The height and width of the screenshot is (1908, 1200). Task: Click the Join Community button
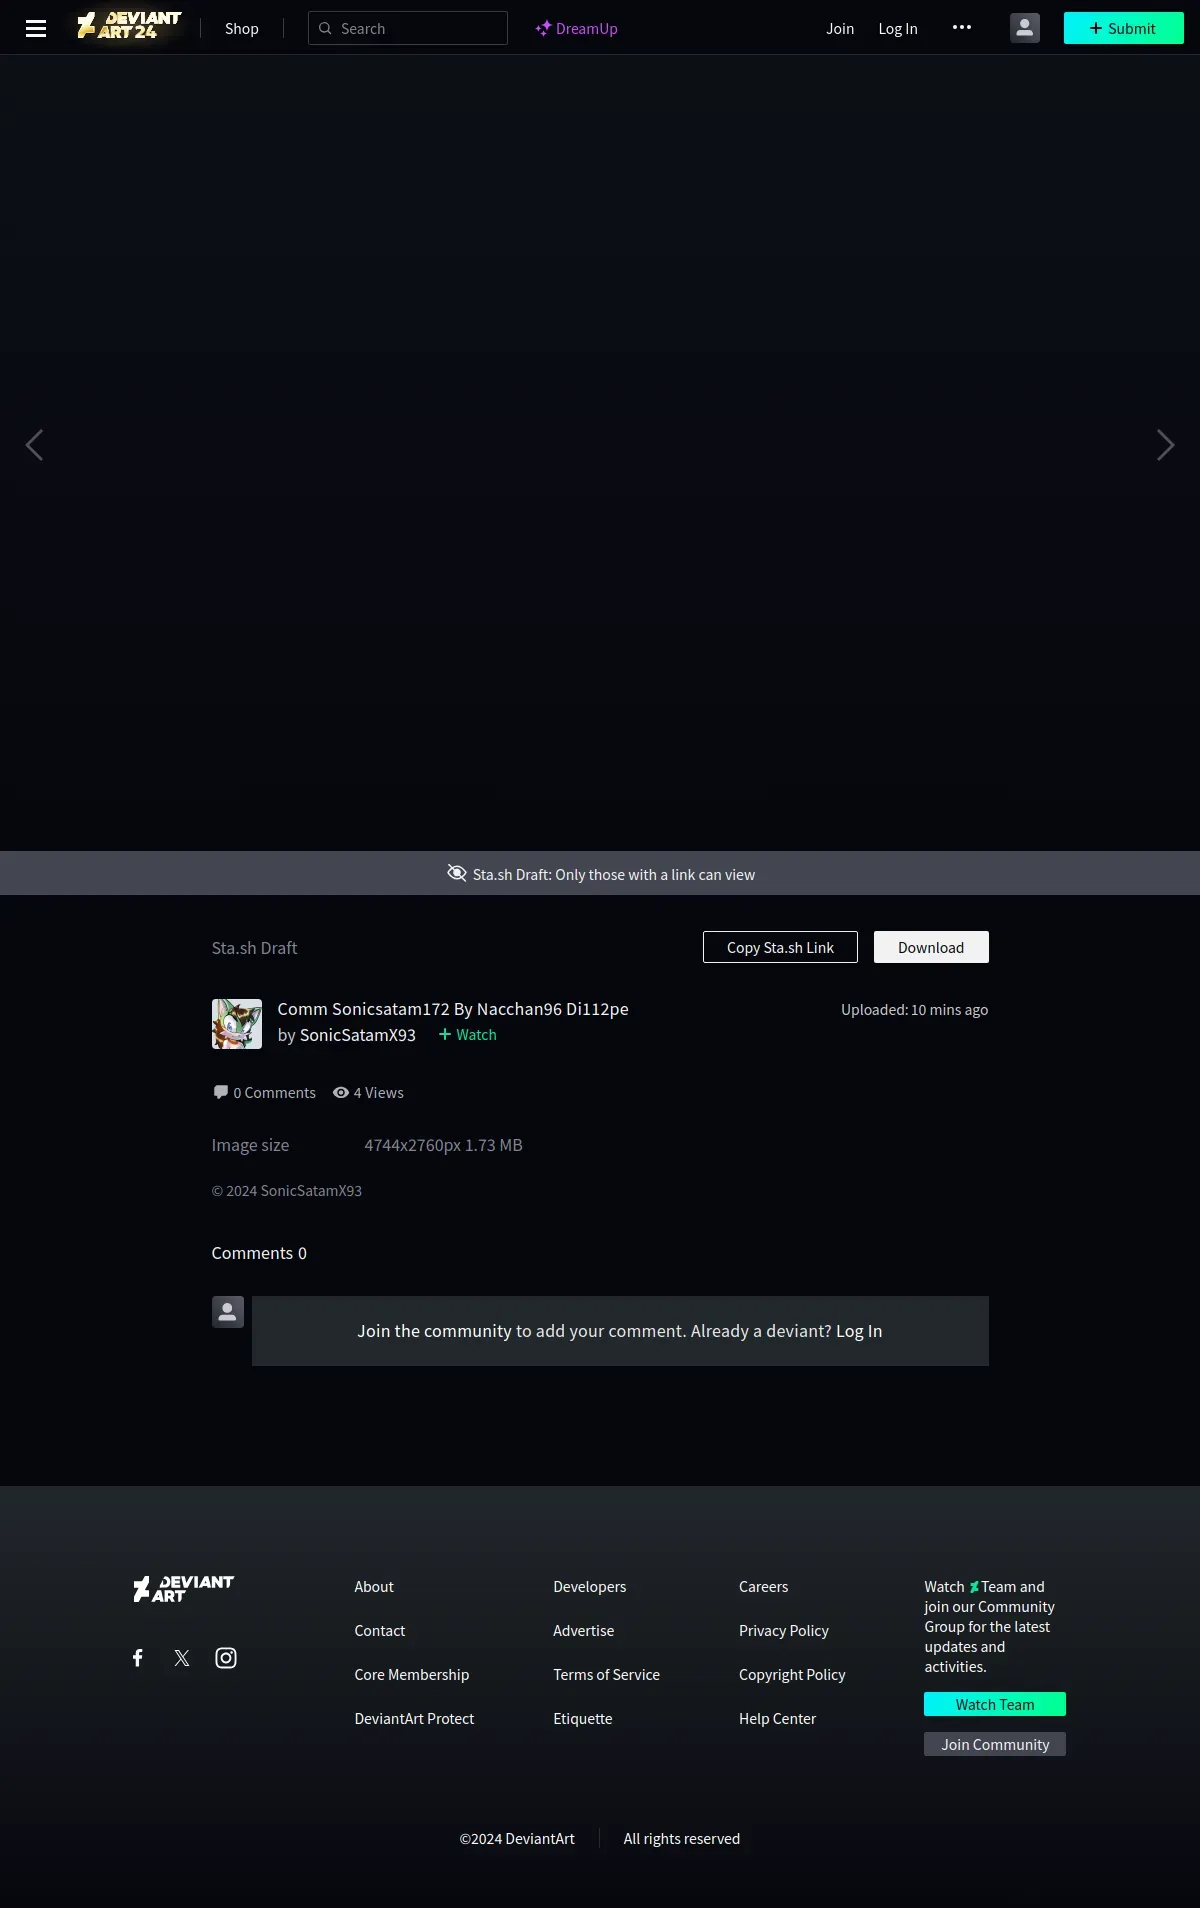[995, 1744]
